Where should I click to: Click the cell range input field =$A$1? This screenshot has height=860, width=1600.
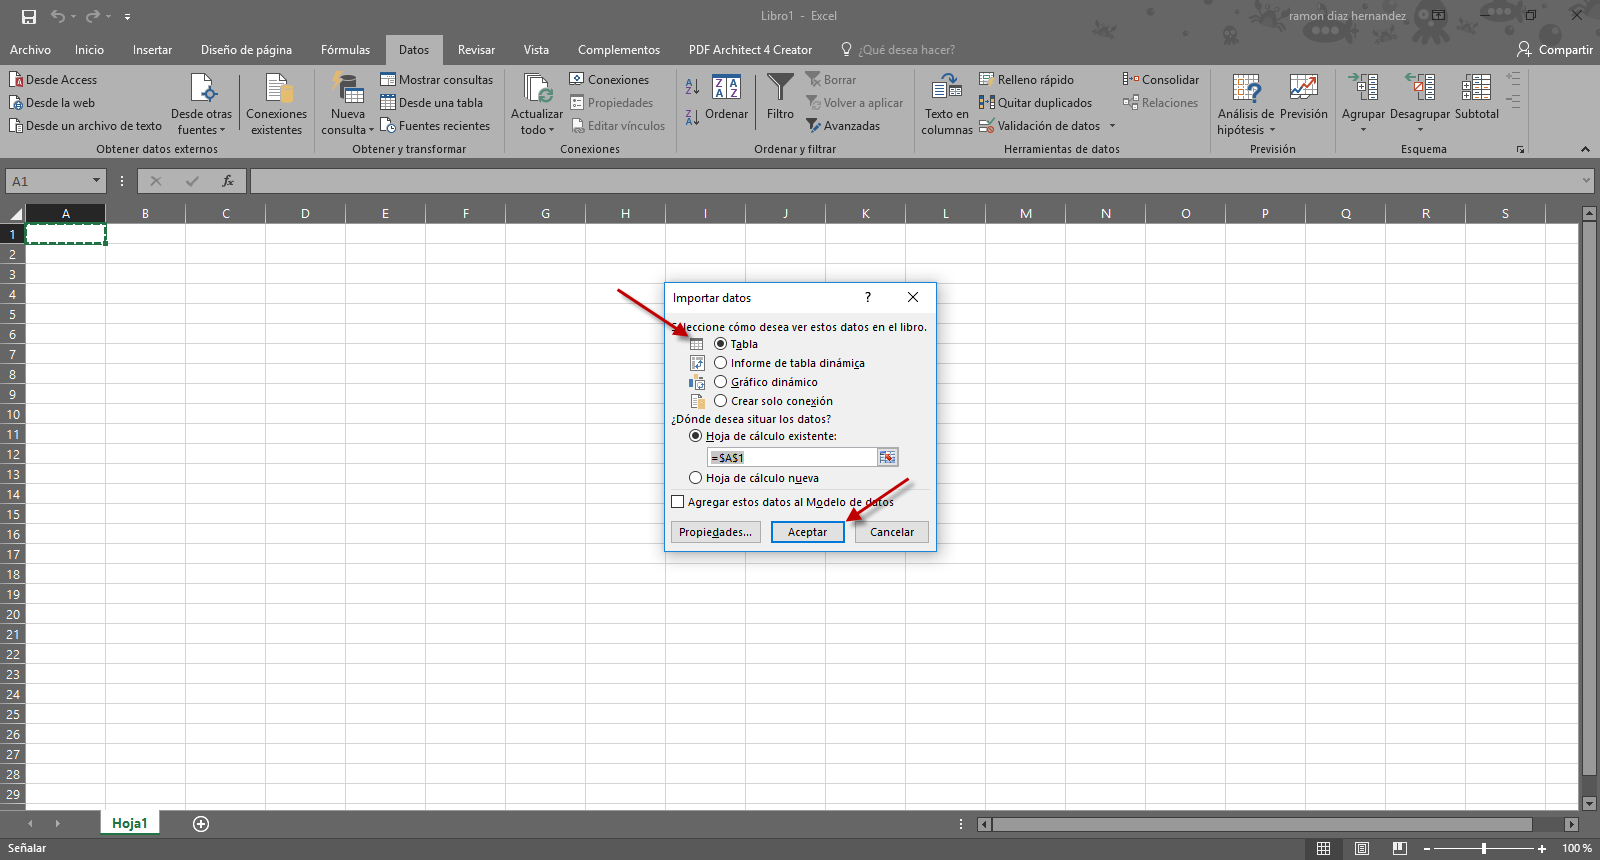tap(792, 457)
